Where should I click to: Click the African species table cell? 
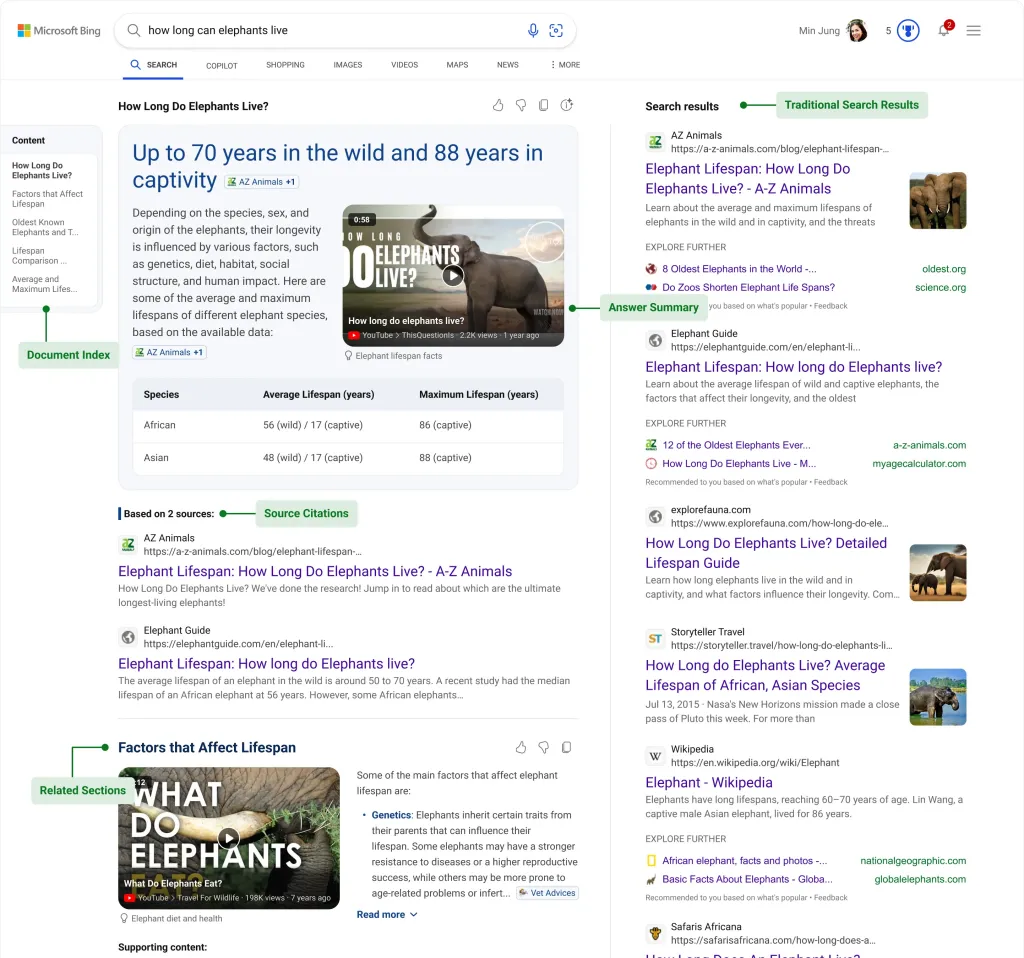[x=159, y=425]
